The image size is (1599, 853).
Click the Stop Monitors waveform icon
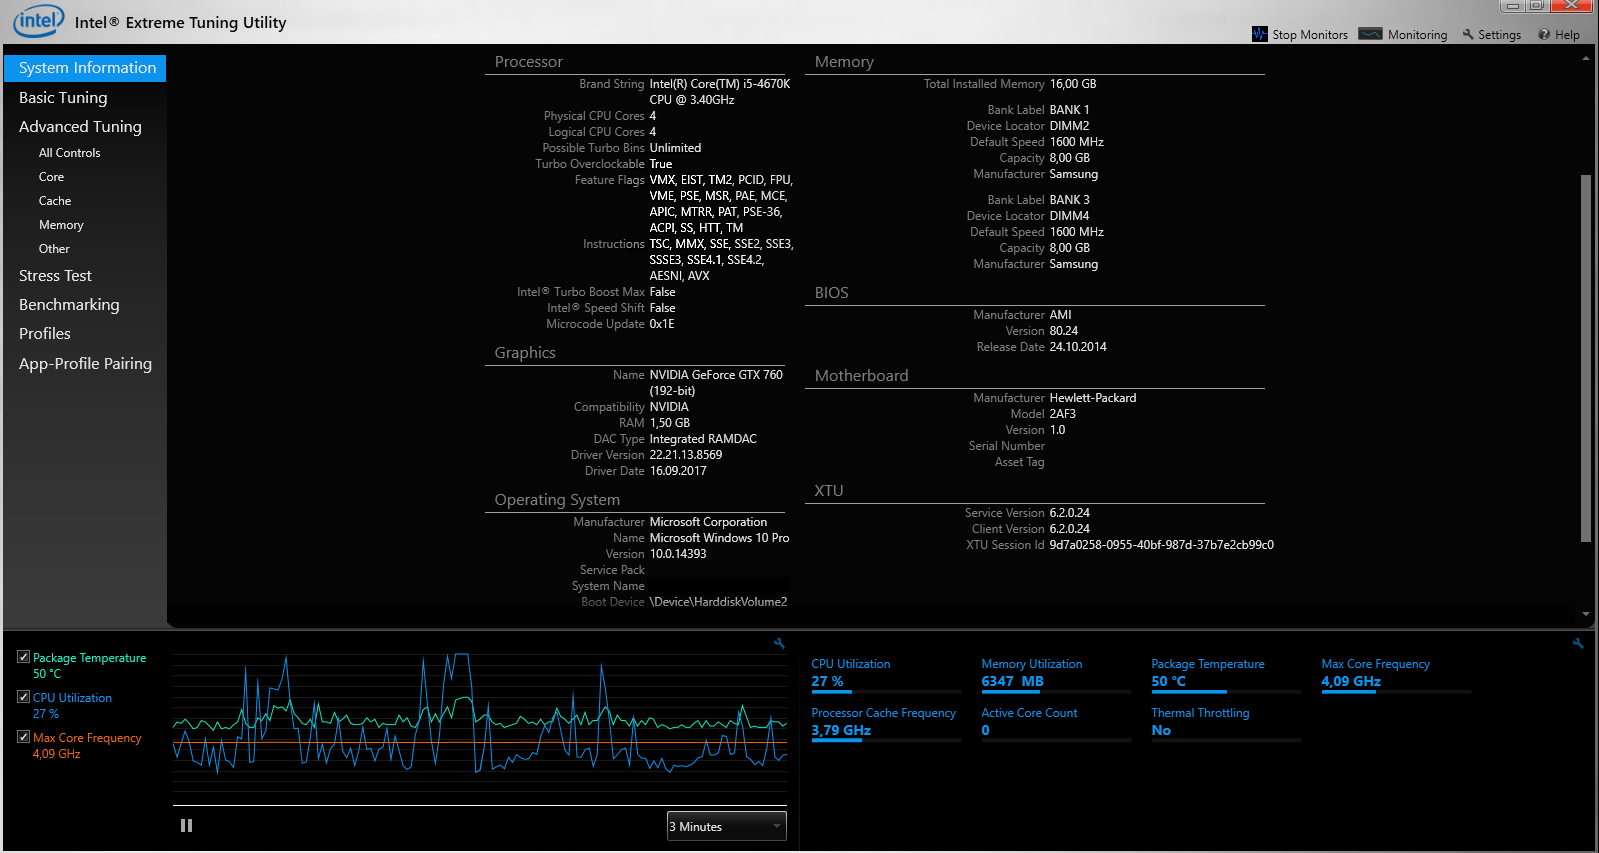pos(1259,34)
